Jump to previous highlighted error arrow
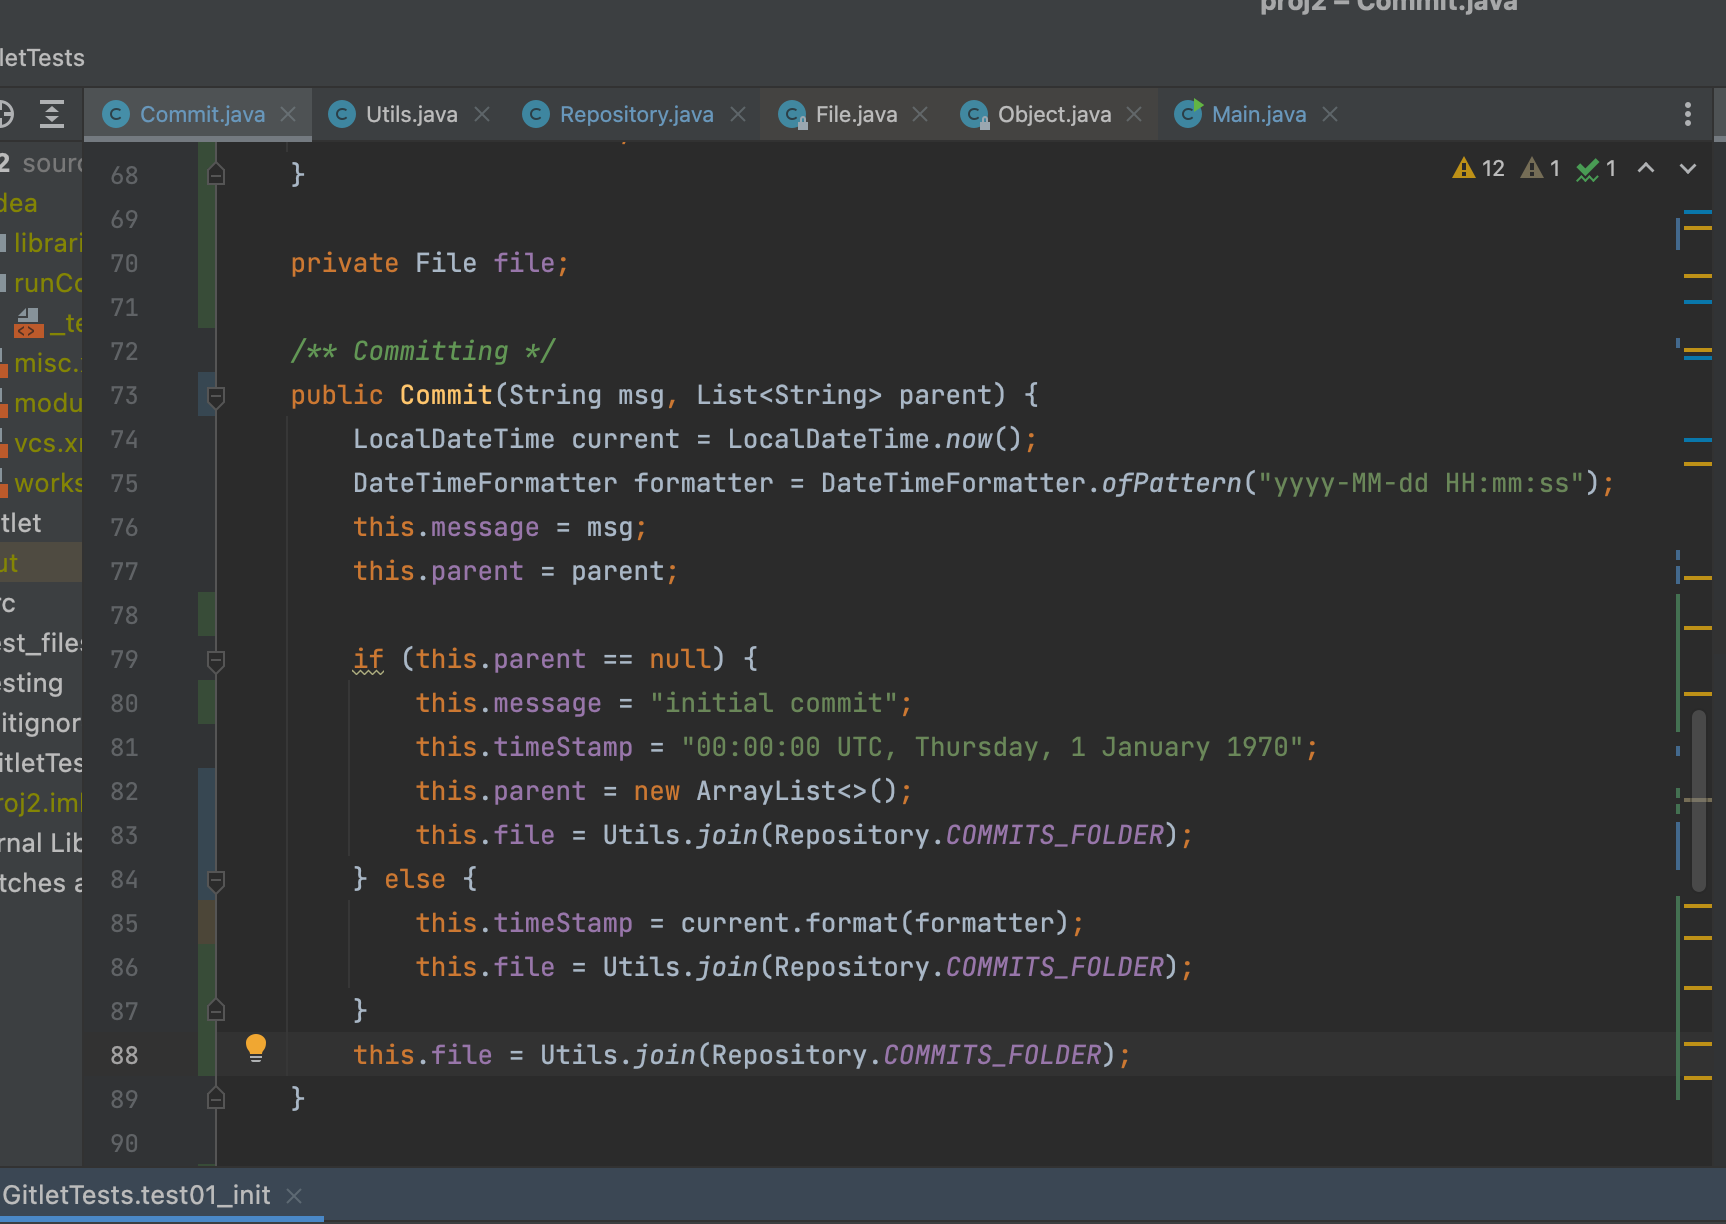The width and height of the screenshot is (1726, 1224). (1646, 168)
